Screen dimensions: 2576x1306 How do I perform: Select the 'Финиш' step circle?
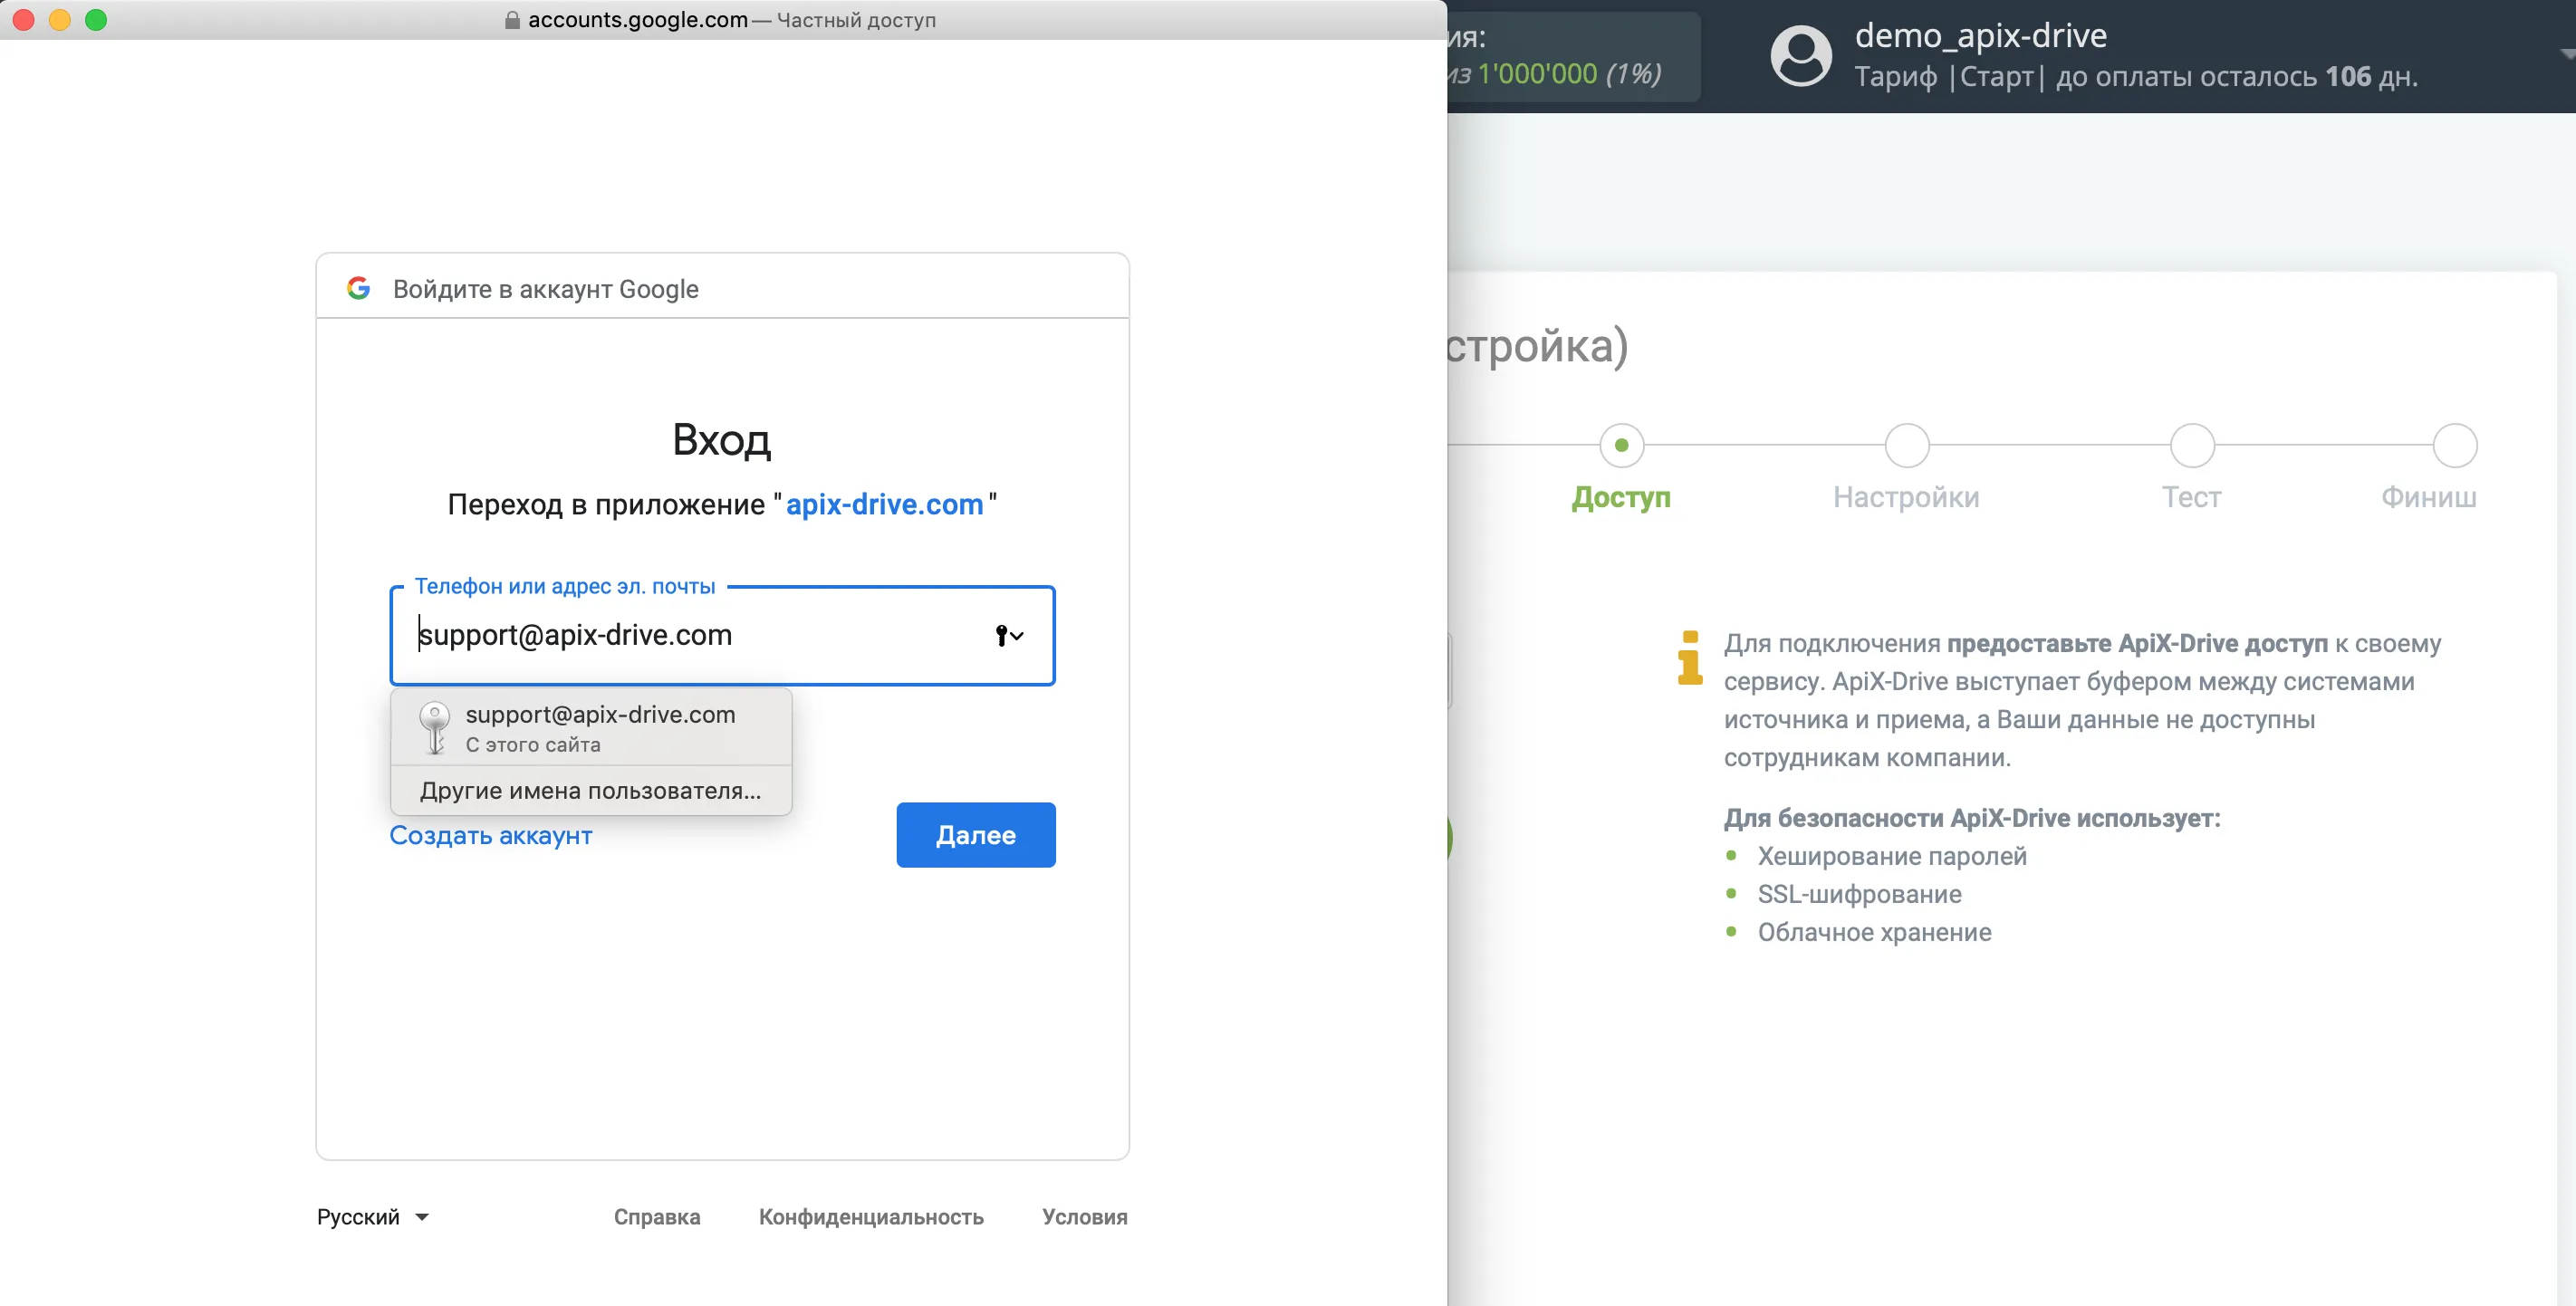click(2454, 445)
